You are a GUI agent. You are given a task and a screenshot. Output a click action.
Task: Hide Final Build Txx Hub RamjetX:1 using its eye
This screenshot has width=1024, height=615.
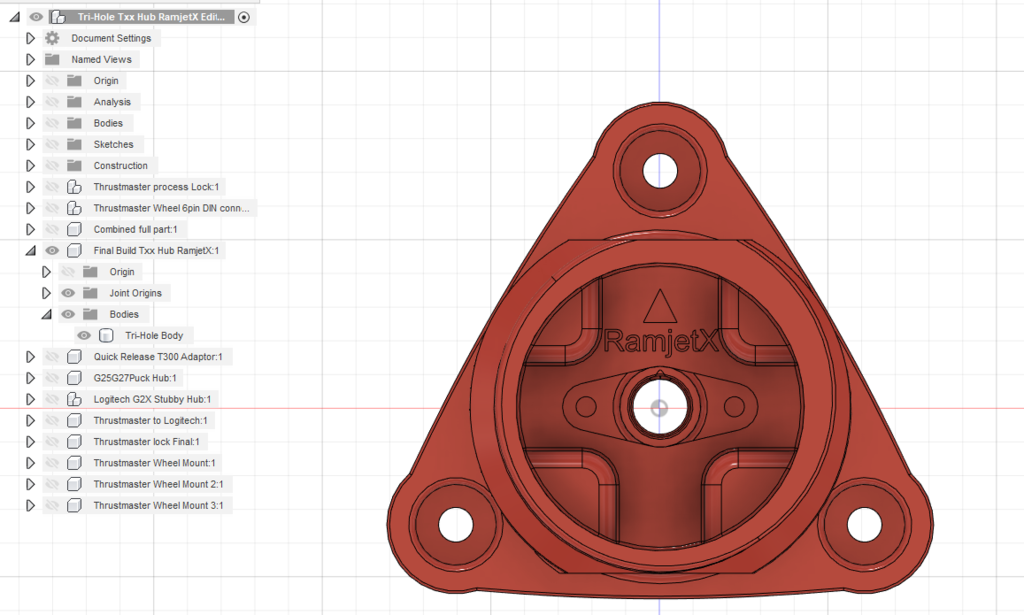click(52, 251)
